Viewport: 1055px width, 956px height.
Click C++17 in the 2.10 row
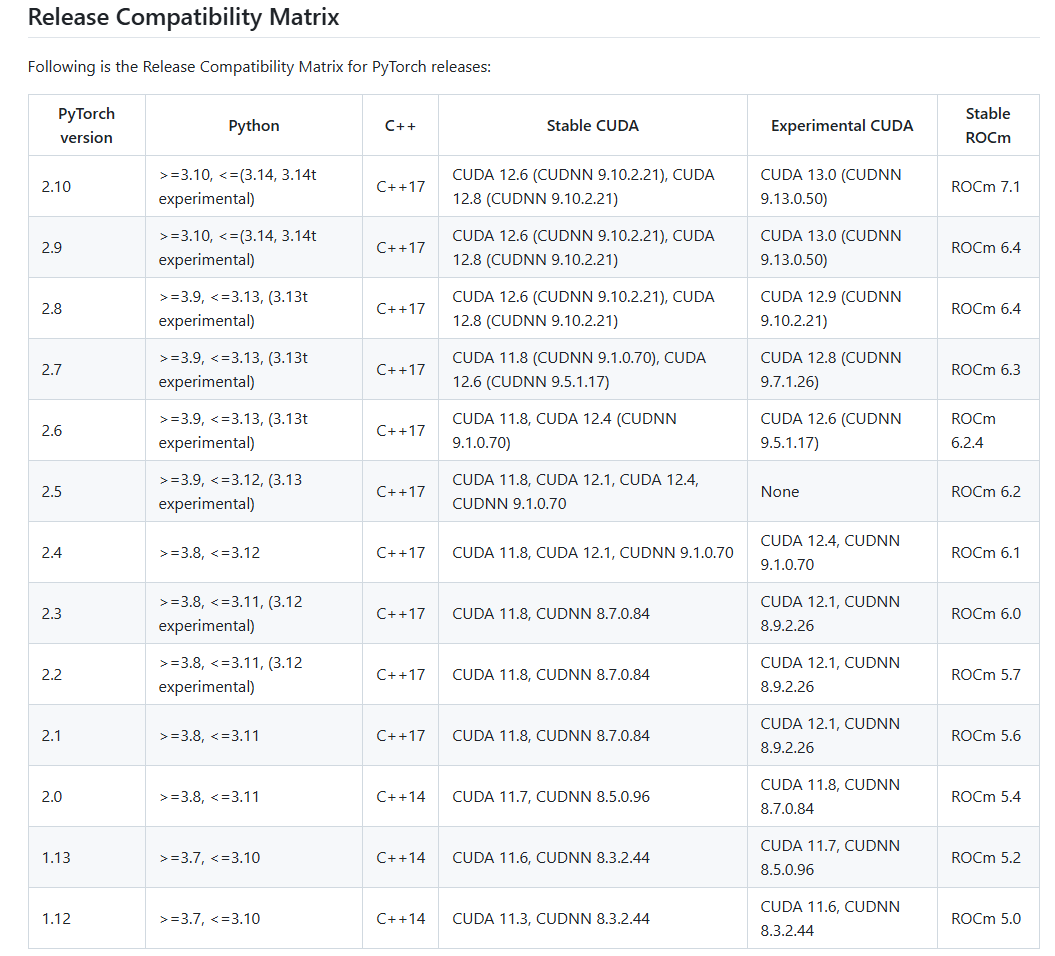pos(400,186)
